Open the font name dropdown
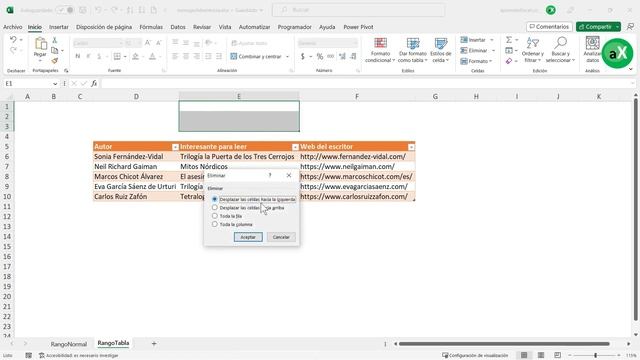Image resolution: width=640 pixels, height=360 pixels. pyautogui.click(x=120, y=43)
